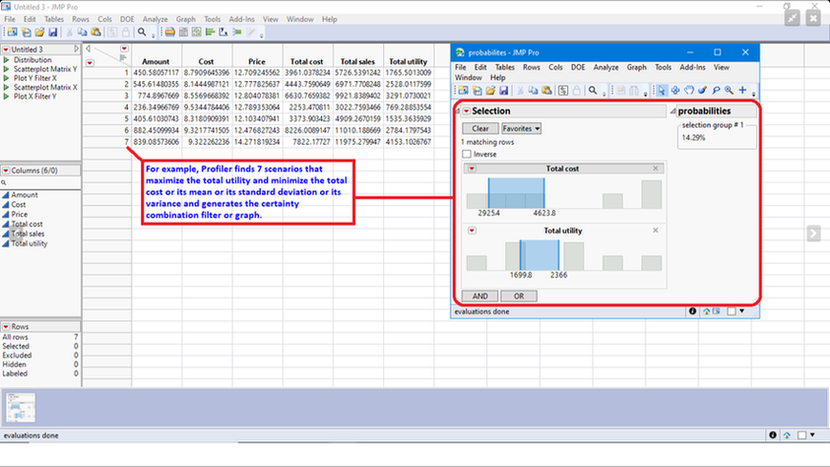Click save icon in probabilities window

point(503,91)
